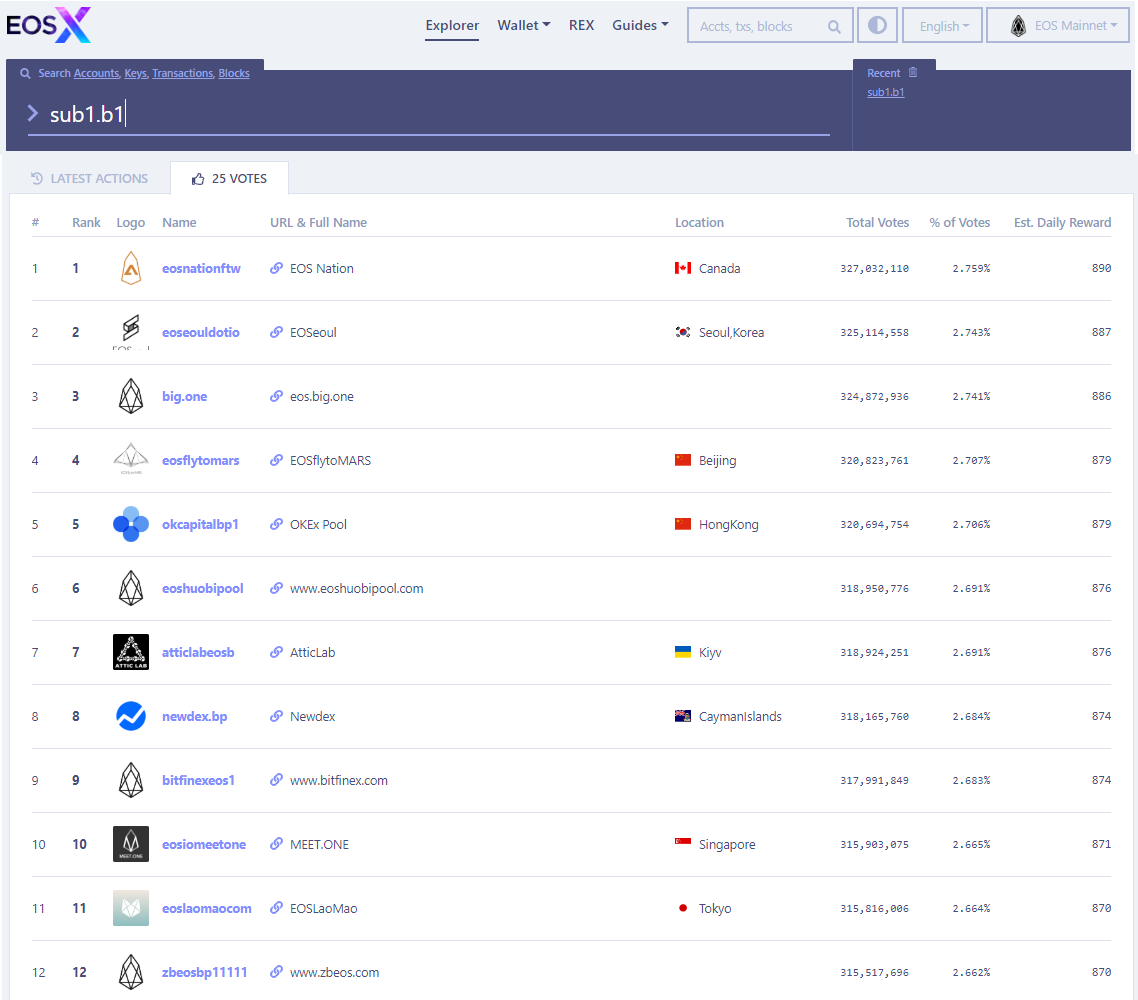Open the REX page

point(581,25)
